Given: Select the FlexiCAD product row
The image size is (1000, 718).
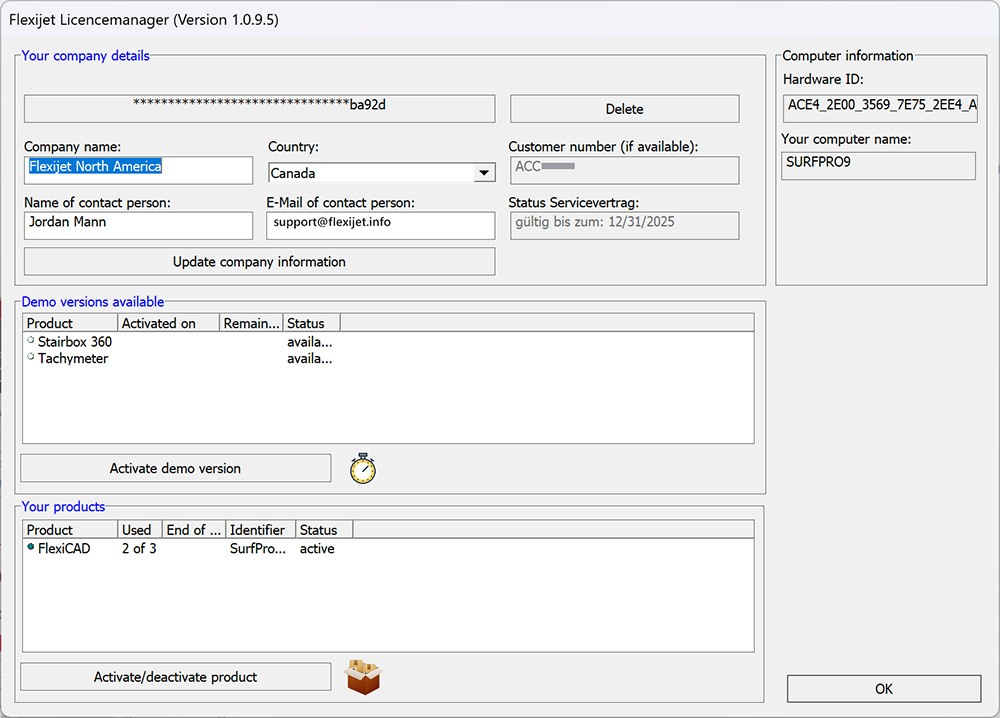Looking at the screenshot, I should [x=63, y=549].
